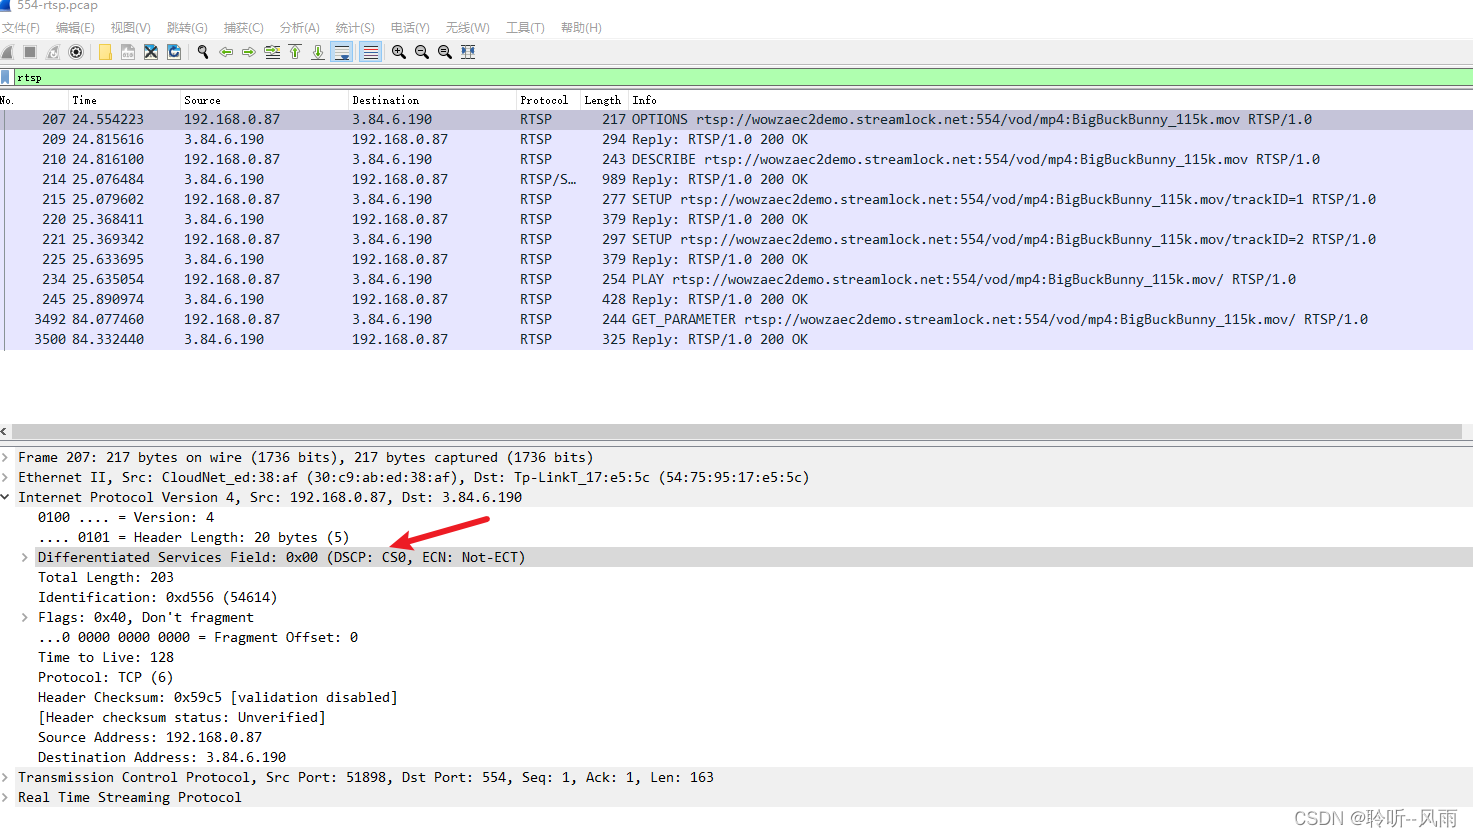Image resolution: width=1473 pixels, height=837 pixels.
Task: Select packet 215 SETUP trackID=1 row
Action: [x=736, y=199]
